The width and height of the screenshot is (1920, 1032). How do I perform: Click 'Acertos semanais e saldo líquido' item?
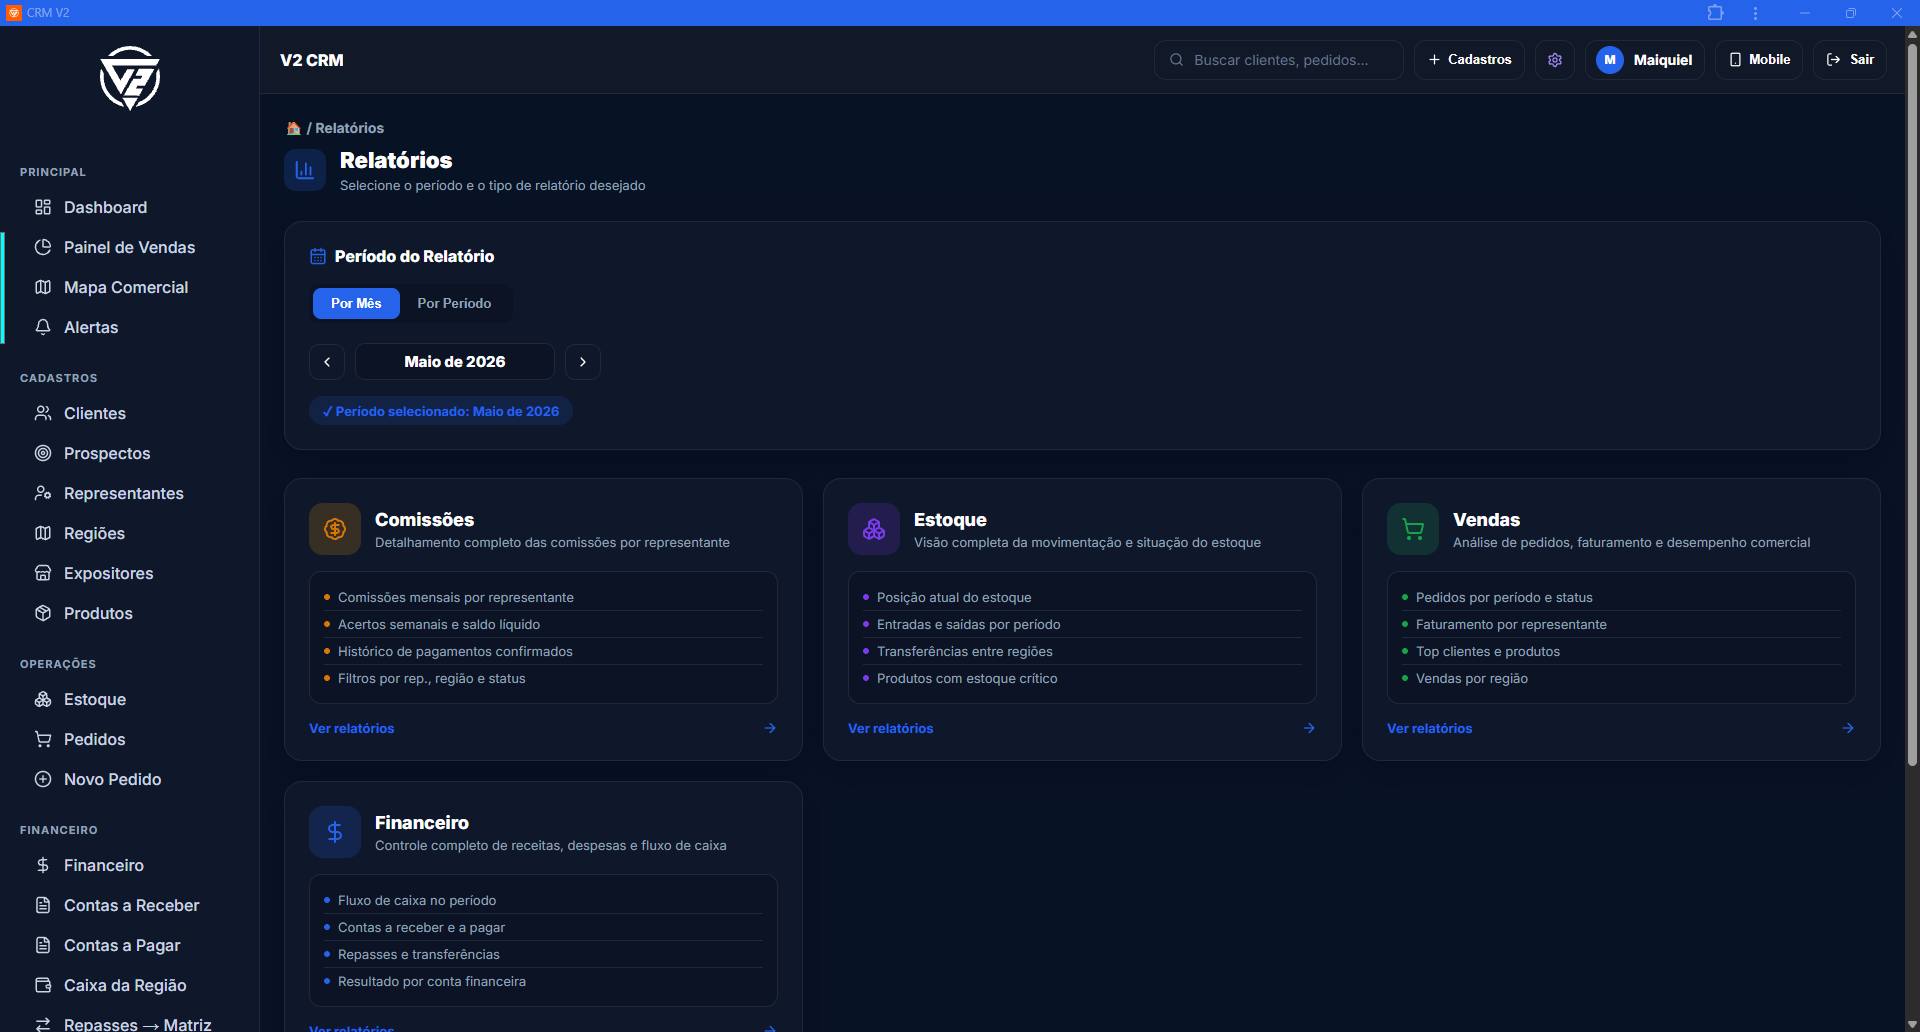439,624
